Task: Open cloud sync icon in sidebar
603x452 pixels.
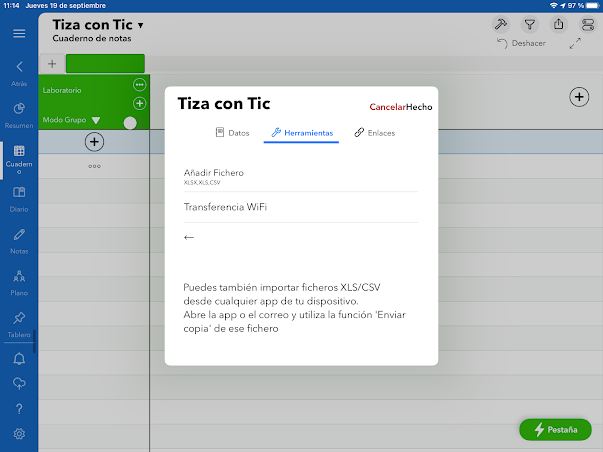Action: pyautogui.click(x=19, y=383)
